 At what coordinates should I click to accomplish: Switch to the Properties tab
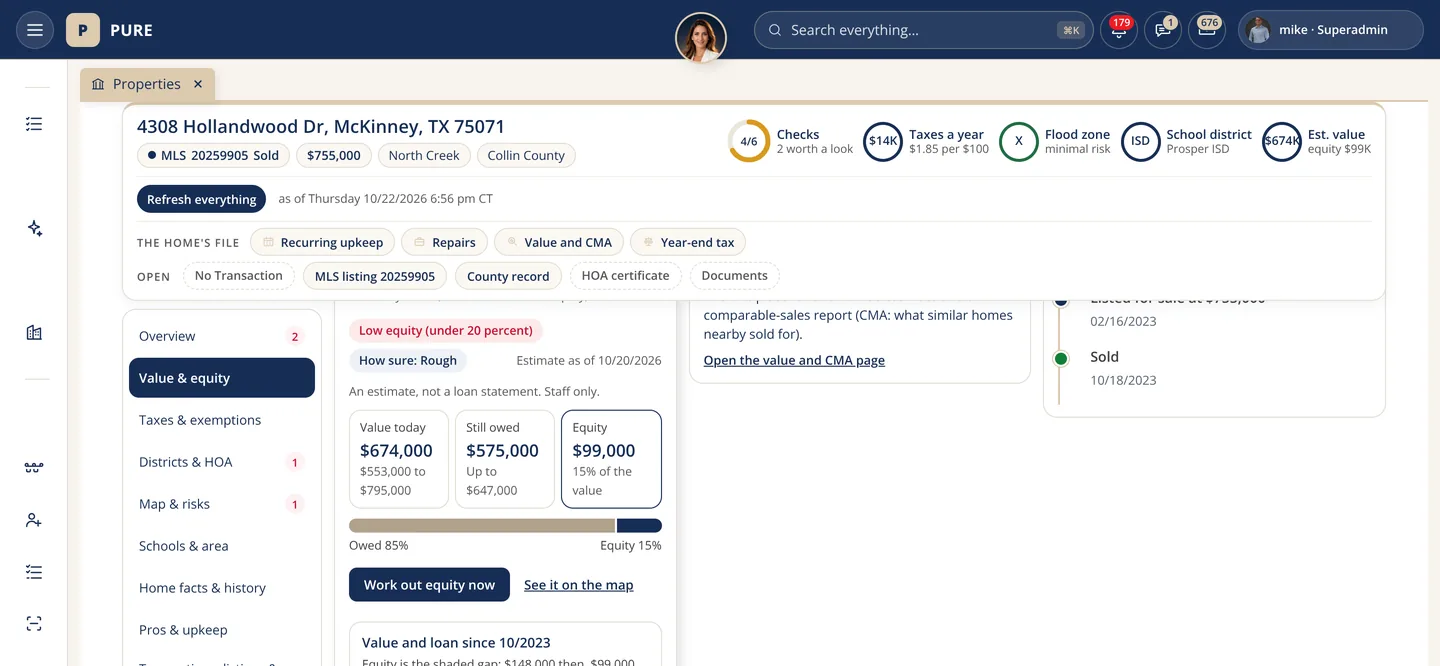[147, 84]
